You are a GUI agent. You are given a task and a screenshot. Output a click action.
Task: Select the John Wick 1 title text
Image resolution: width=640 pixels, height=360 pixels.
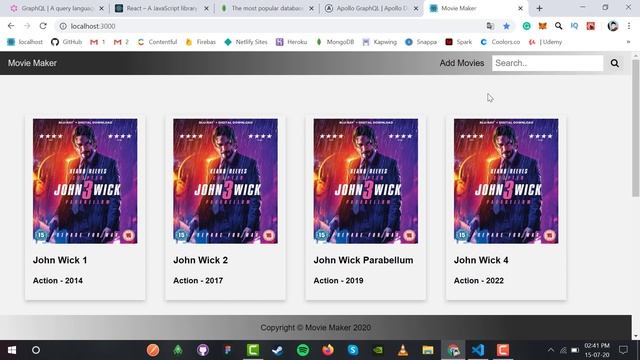(x=60, y=260)
